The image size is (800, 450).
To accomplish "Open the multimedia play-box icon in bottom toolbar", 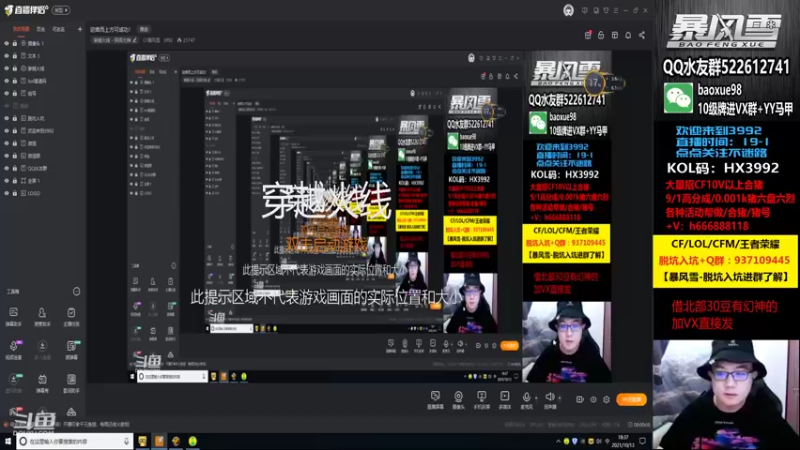I will [504, 399].
